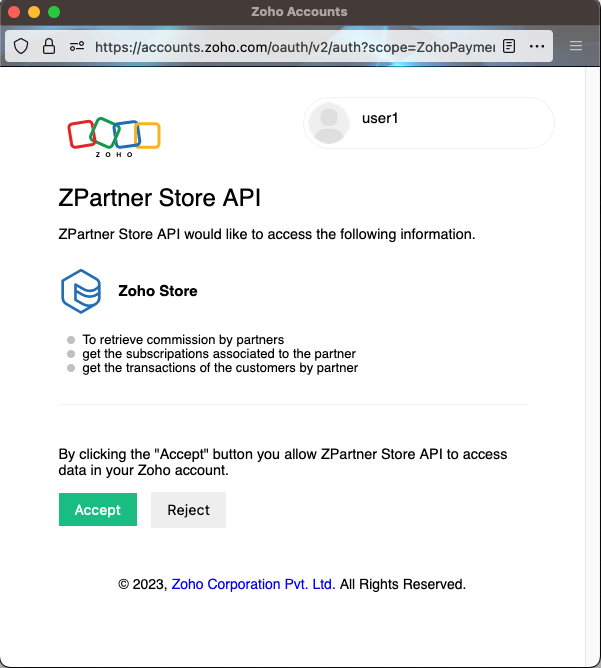Image resolution: width=601 pixels, height=668 pixels.
Task: Click the Zoho Accounts window title
Action: click(x=299, y=12)
